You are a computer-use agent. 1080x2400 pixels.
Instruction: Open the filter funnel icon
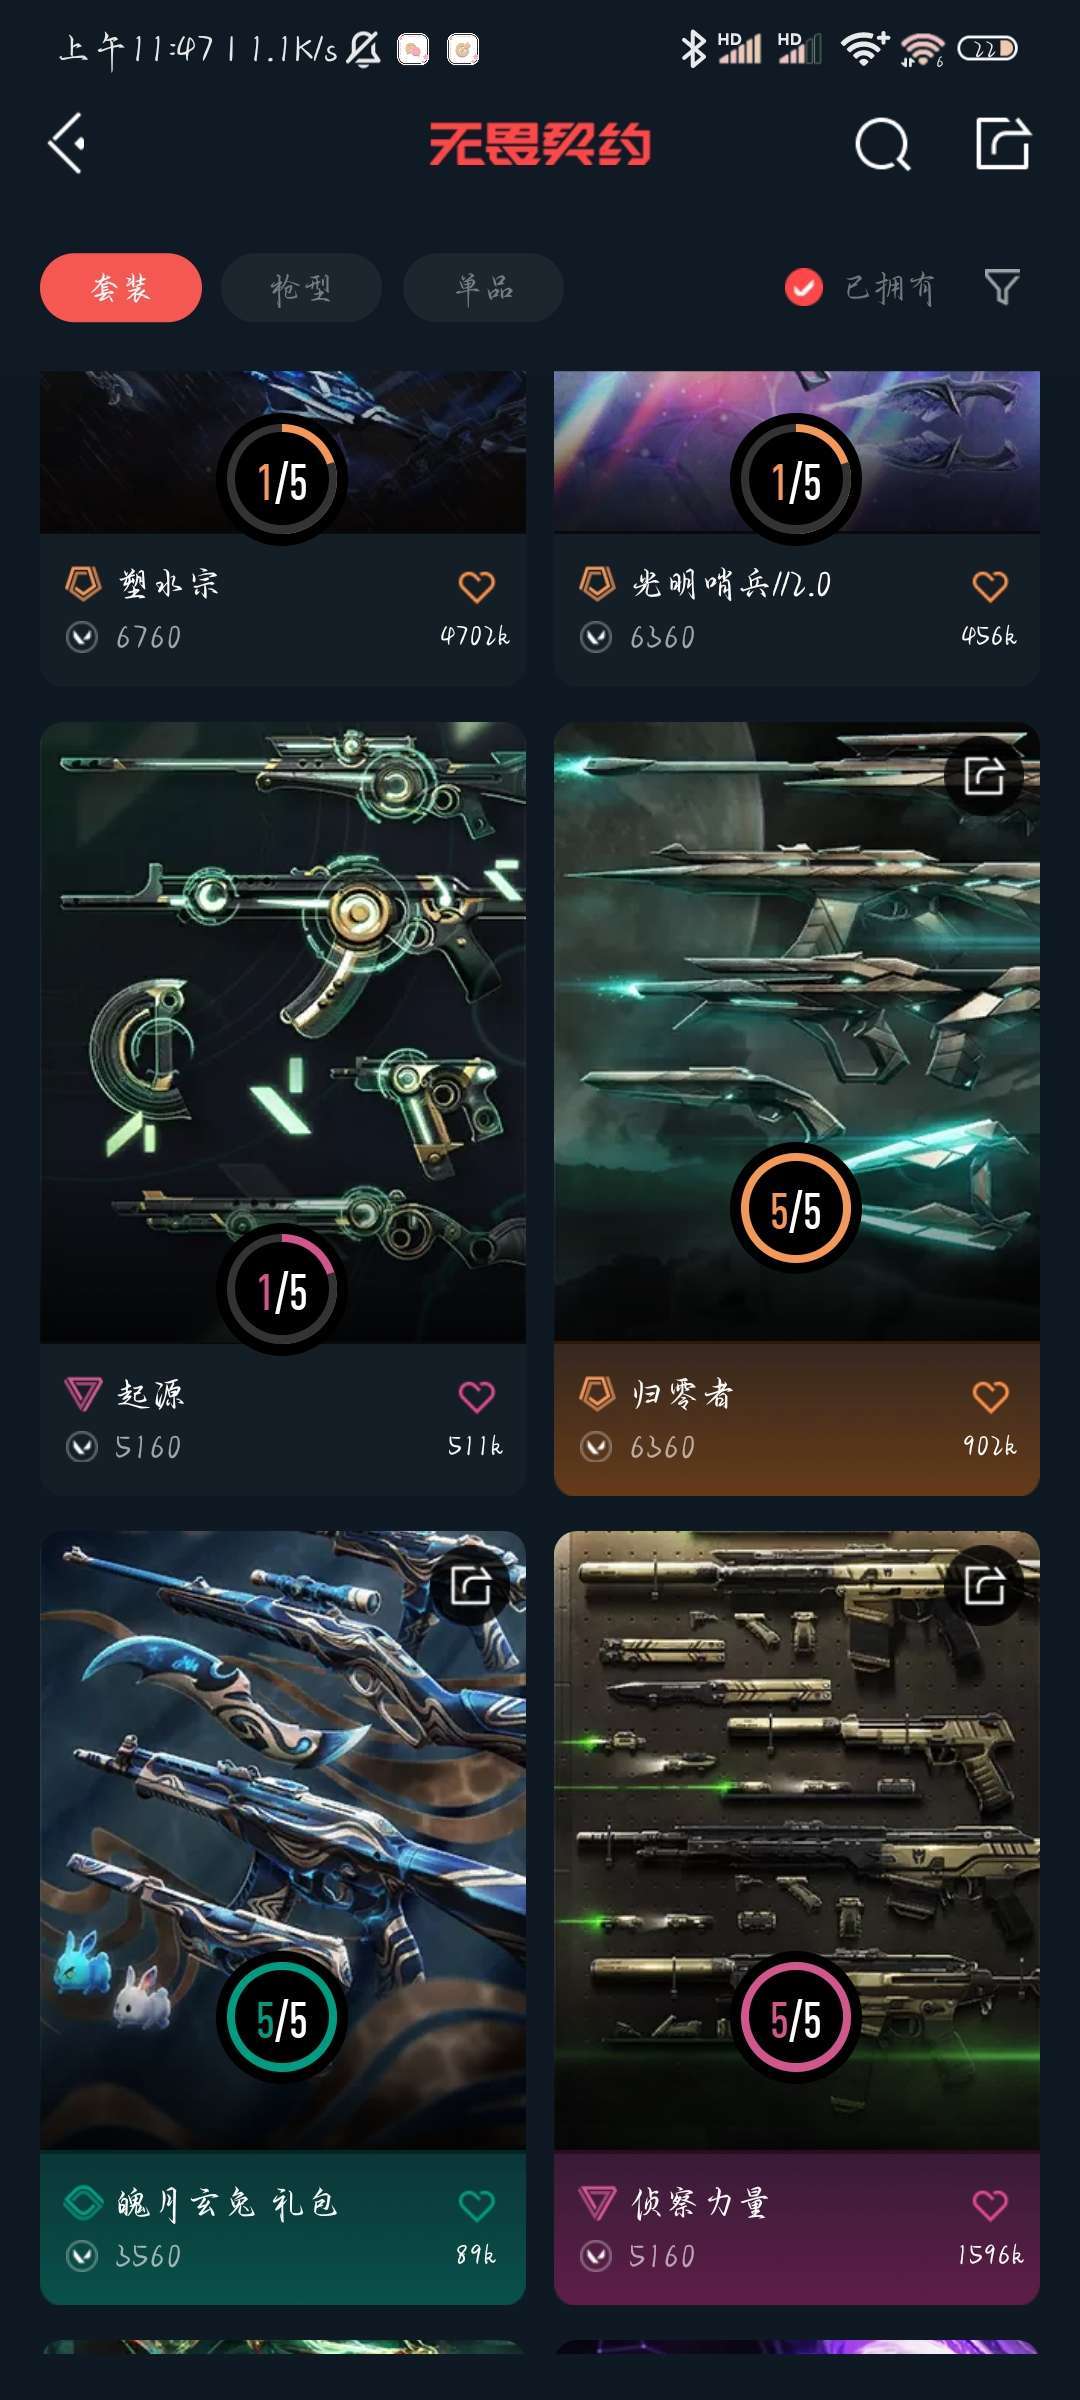(1002, 287)
